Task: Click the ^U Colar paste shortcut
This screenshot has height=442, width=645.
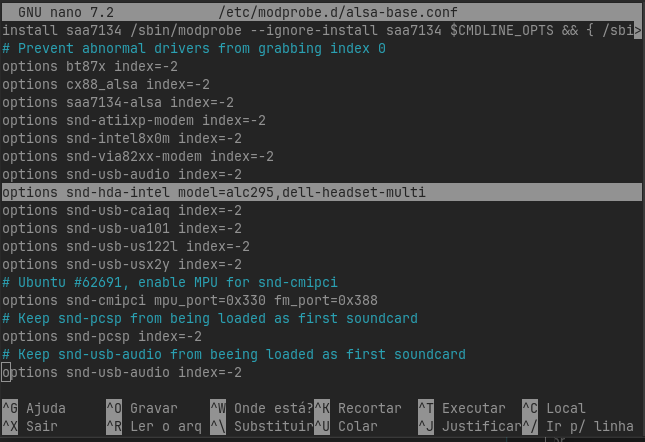Action: point(350,426)
